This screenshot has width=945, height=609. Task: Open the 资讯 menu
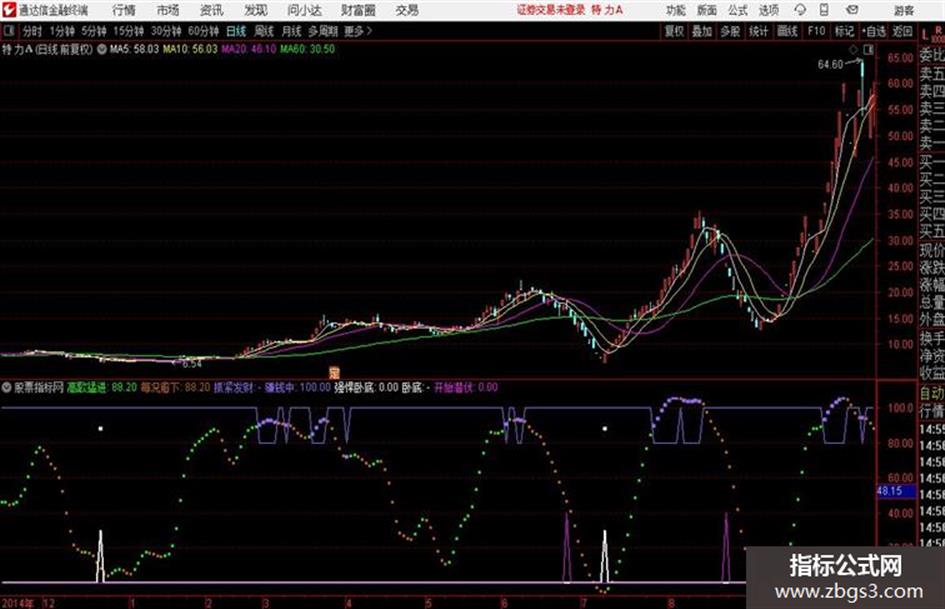(212, 10)
